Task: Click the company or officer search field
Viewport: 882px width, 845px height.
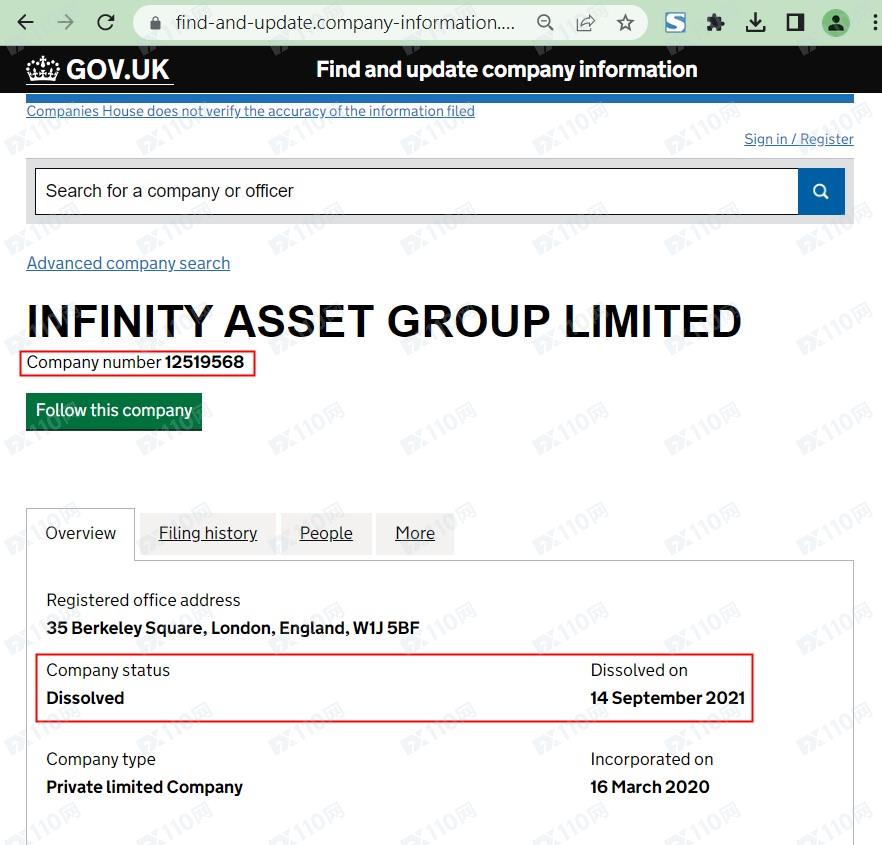Action: (x=416, y=191)
